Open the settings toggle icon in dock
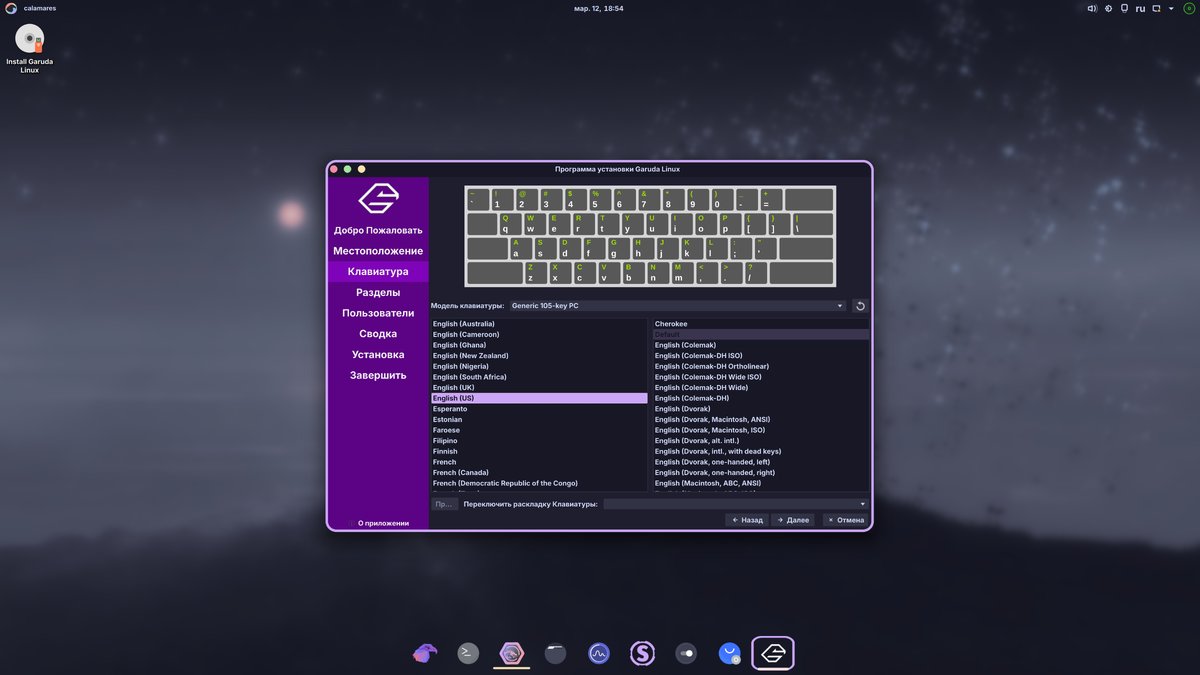 point(686,654)
